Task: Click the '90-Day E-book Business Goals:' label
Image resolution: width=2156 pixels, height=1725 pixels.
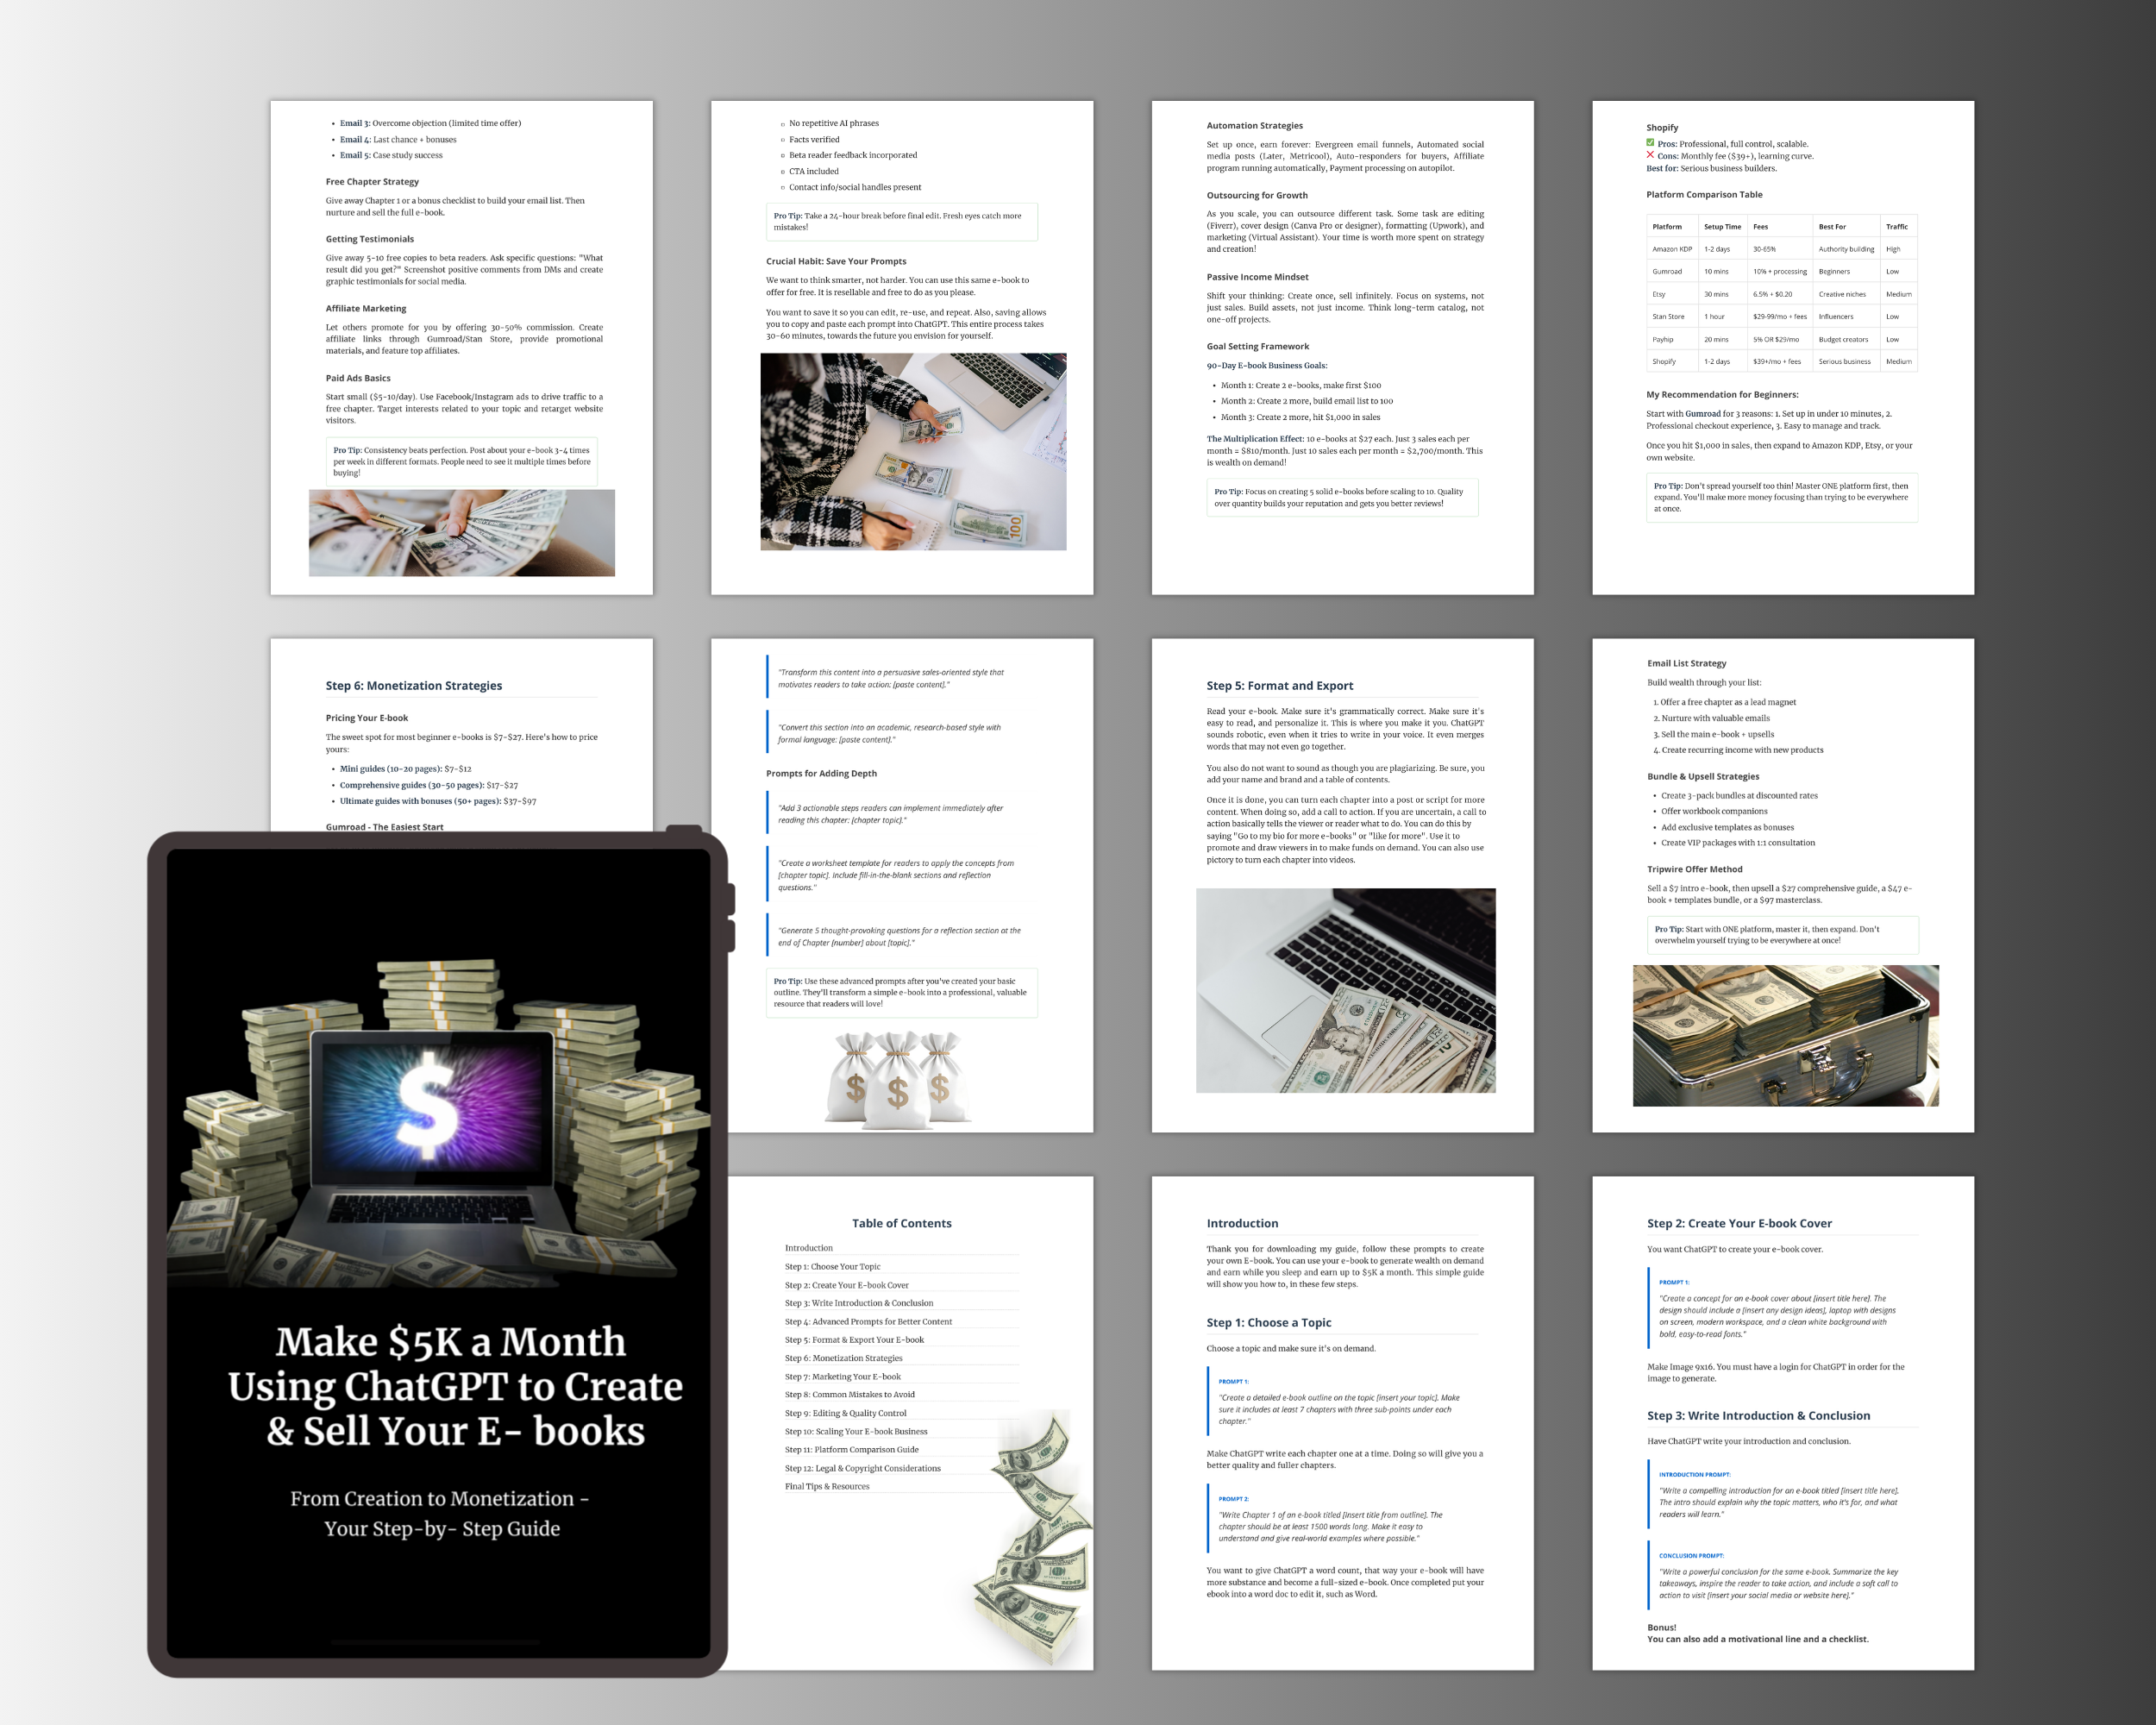Action: click(x=1267, y=365)
